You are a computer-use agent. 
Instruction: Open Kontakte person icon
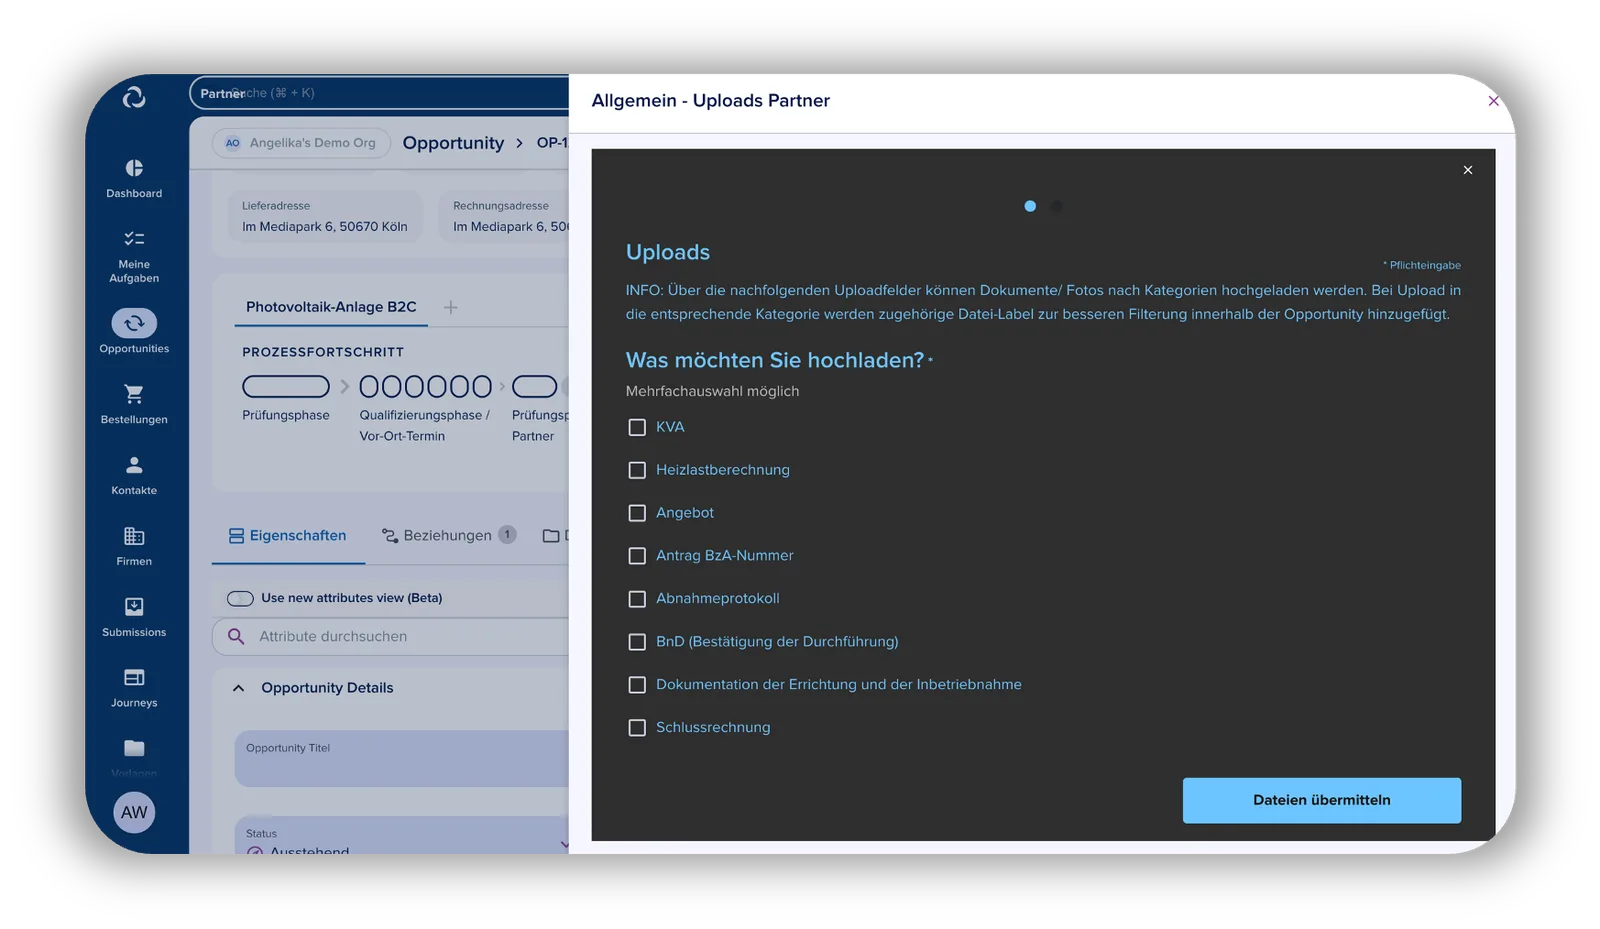point(134,465)
